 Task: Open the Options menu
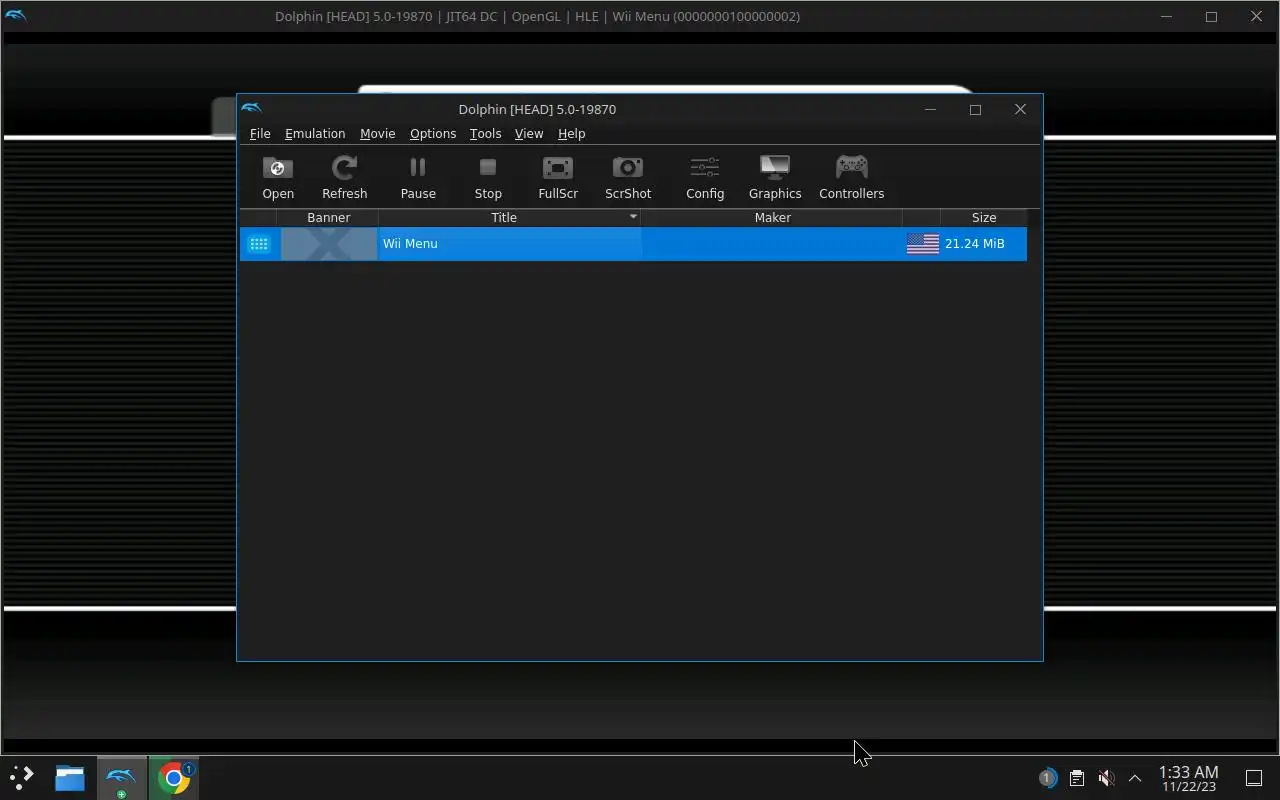tap(433, 134)
